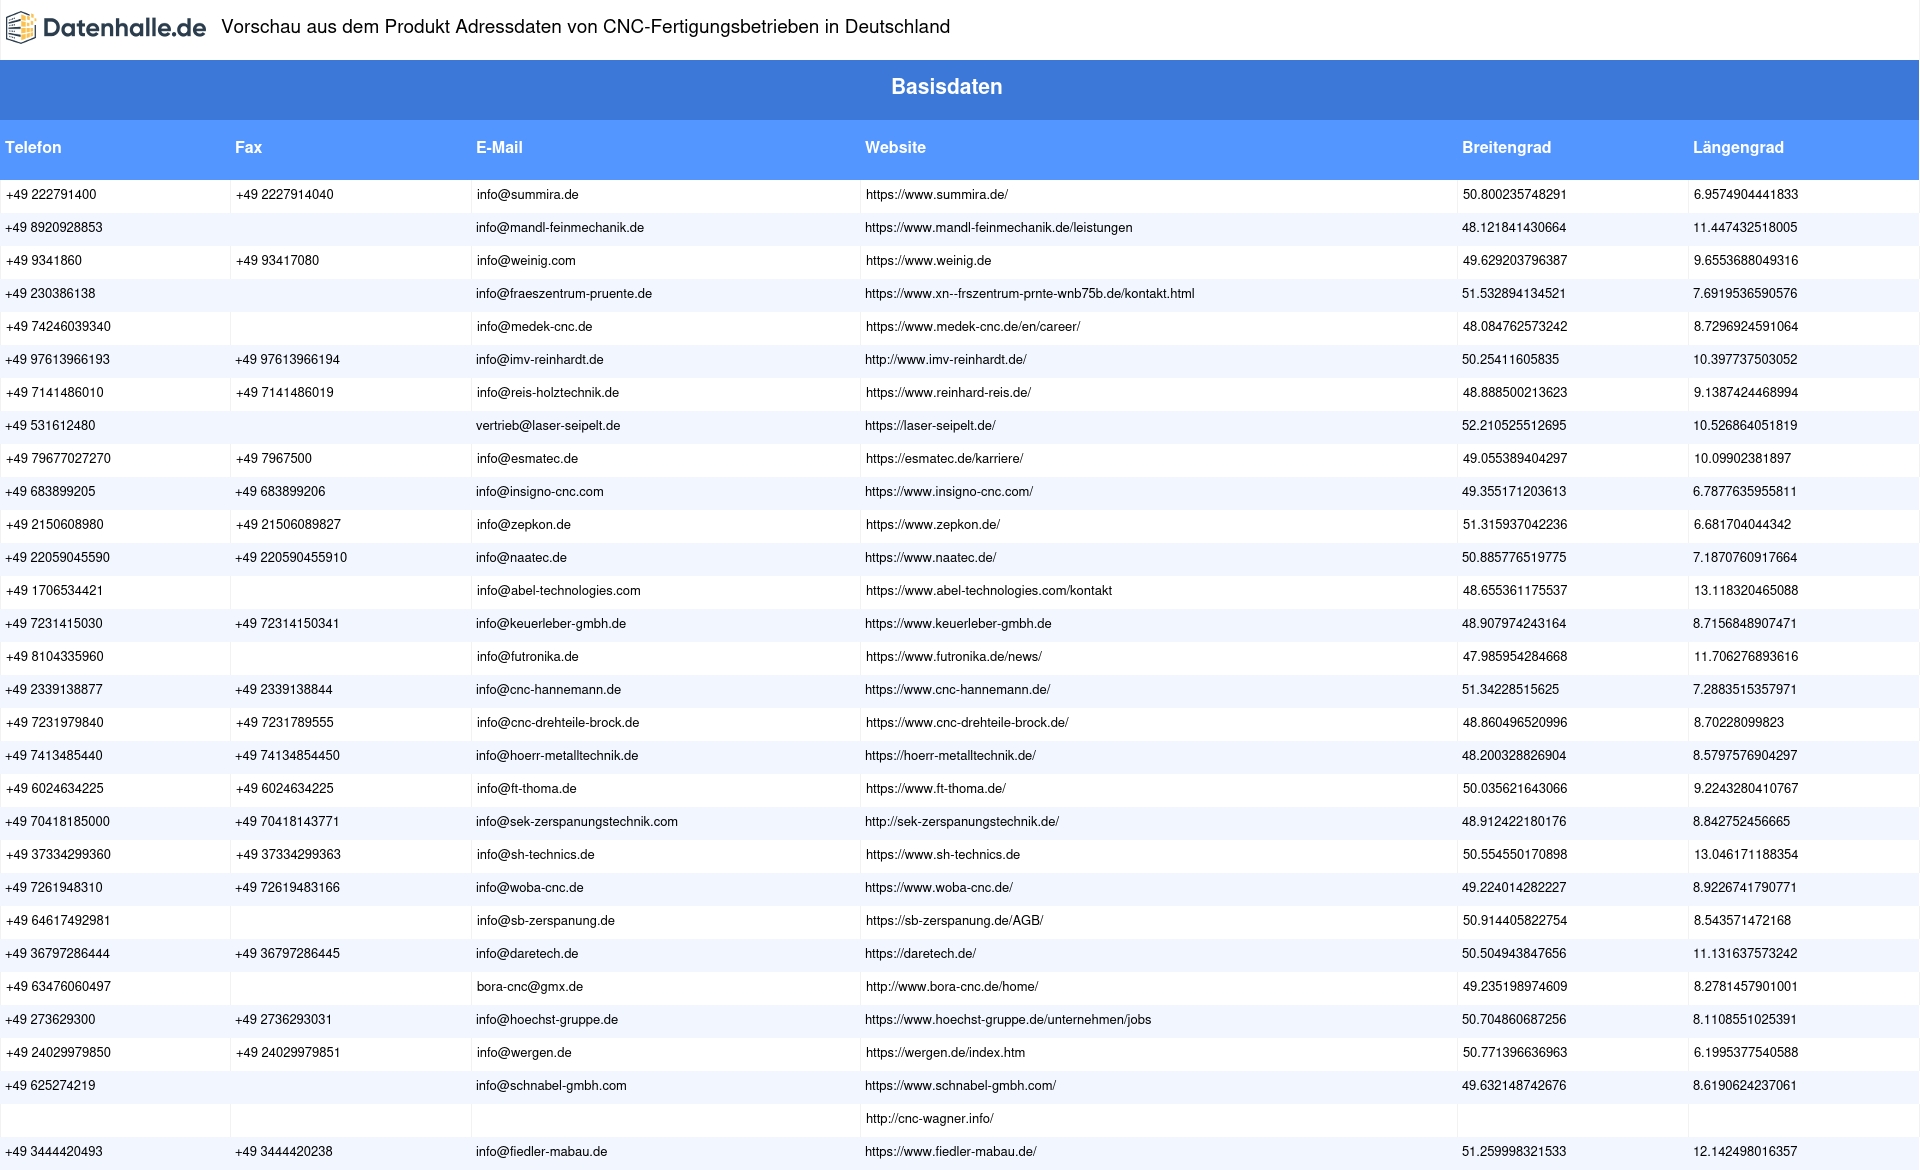Select longitude value 11.447432518005
This screenshot has height=1170, width=1920.
(x=1745, y=228)
